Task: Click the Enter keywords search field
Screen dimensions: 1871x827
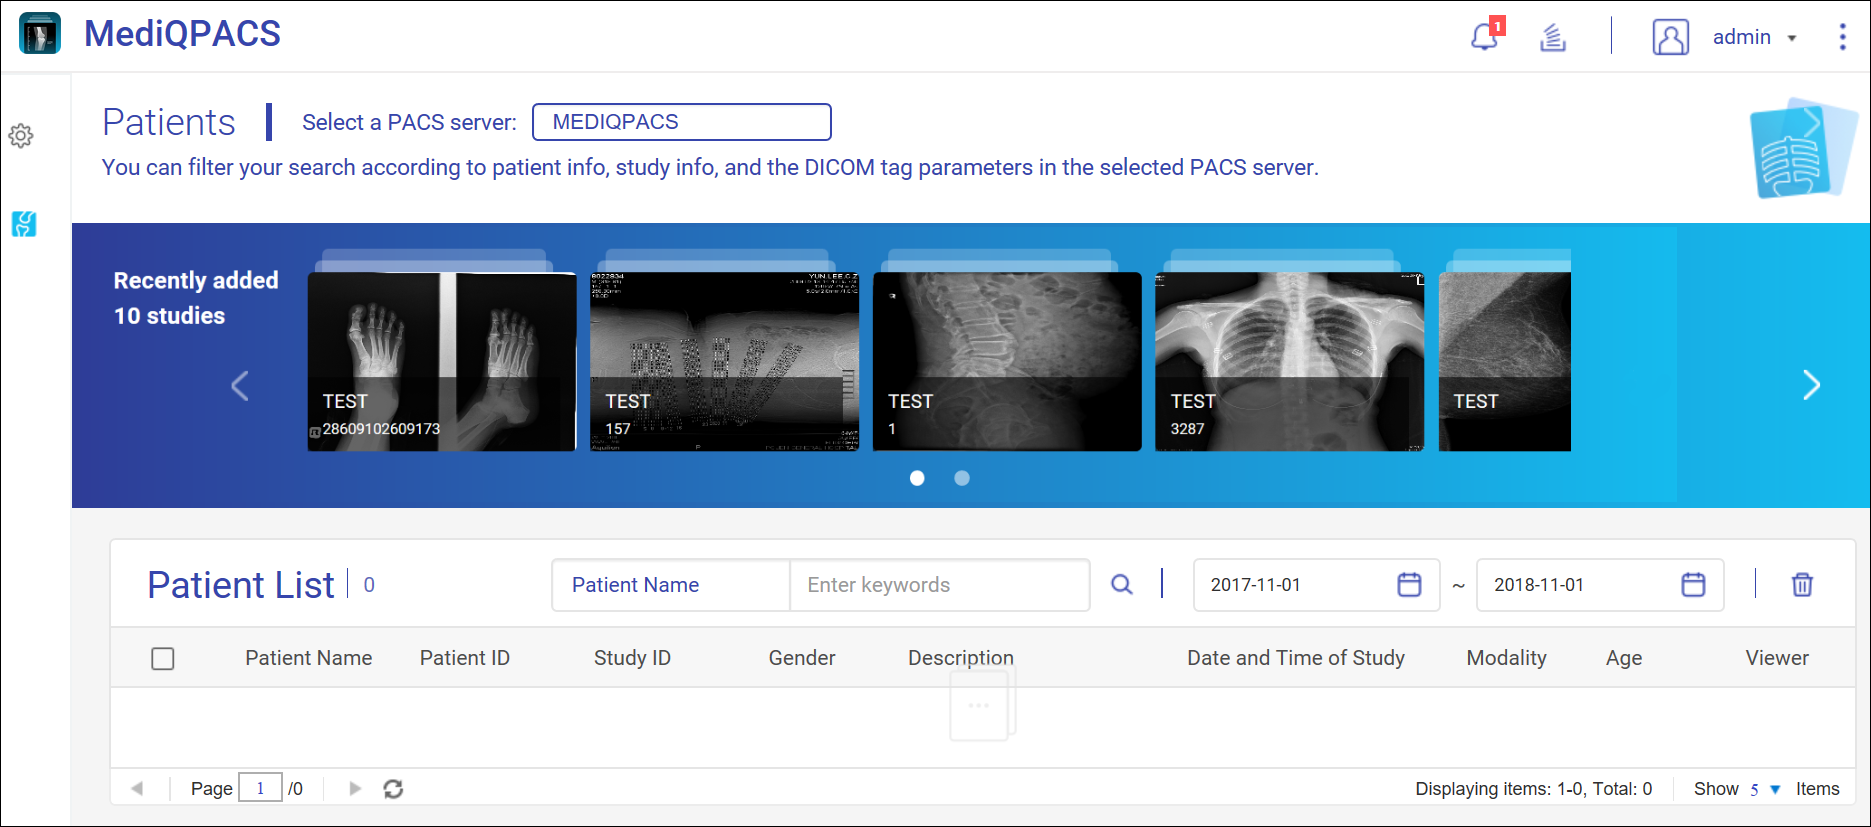Action: (938, 585)
